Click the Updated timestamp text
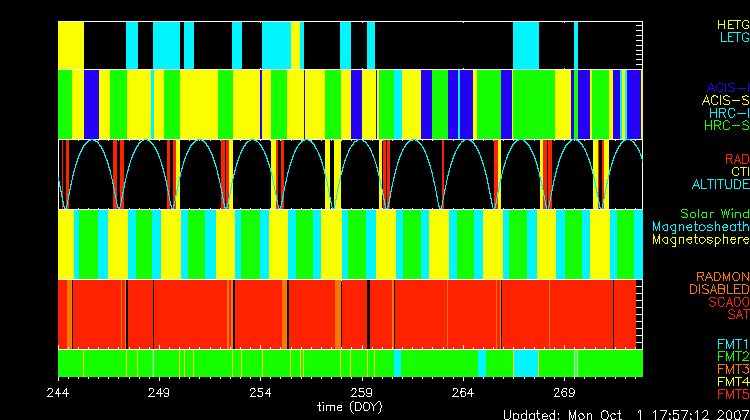This screenshot has height=420, width=750. [625, 414]
